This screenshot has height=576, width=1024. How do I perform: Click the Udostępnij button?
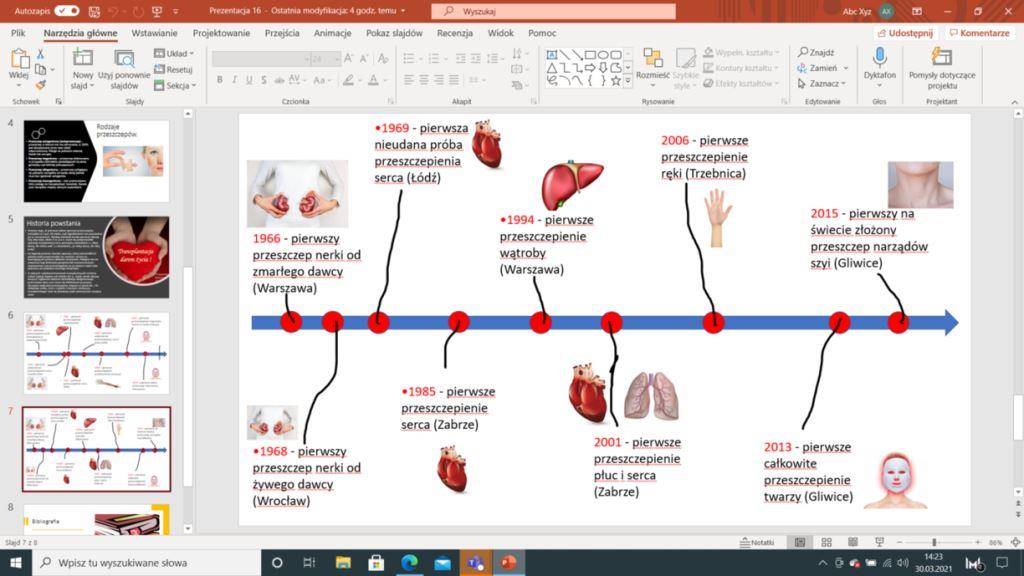[x=904, y=32]
